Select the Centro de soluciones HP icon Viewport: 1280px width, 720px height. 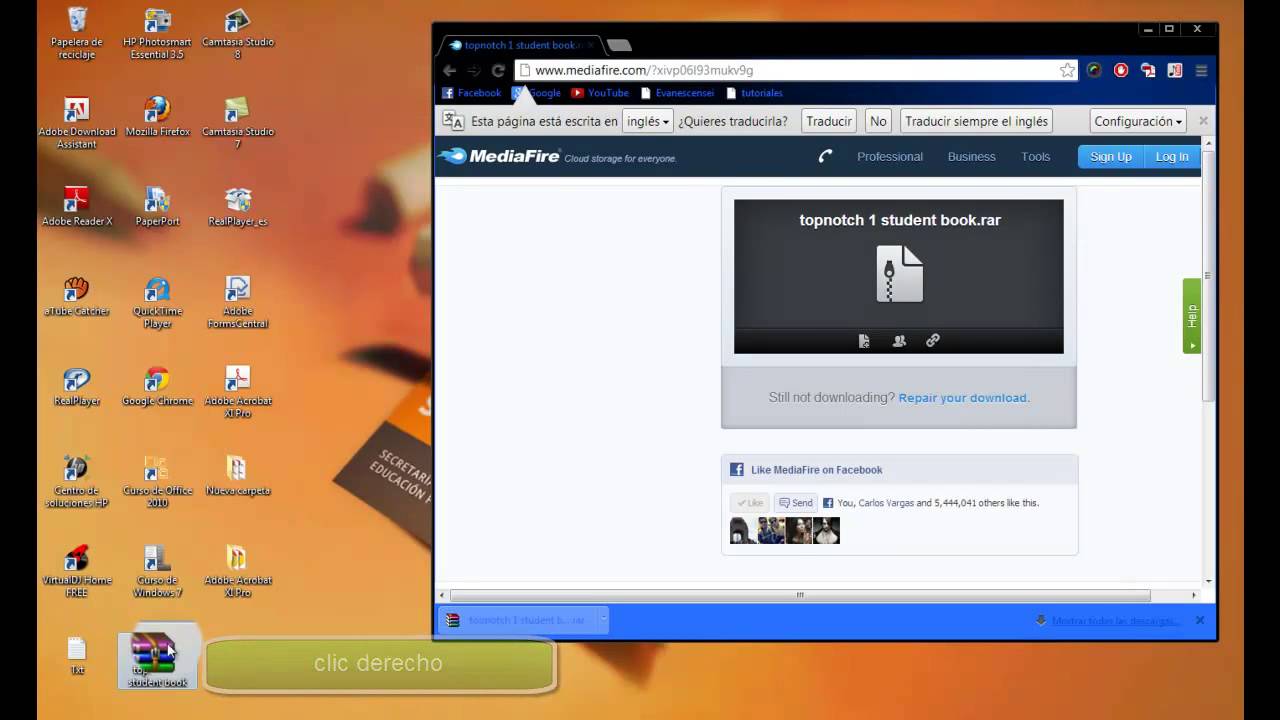77,481
